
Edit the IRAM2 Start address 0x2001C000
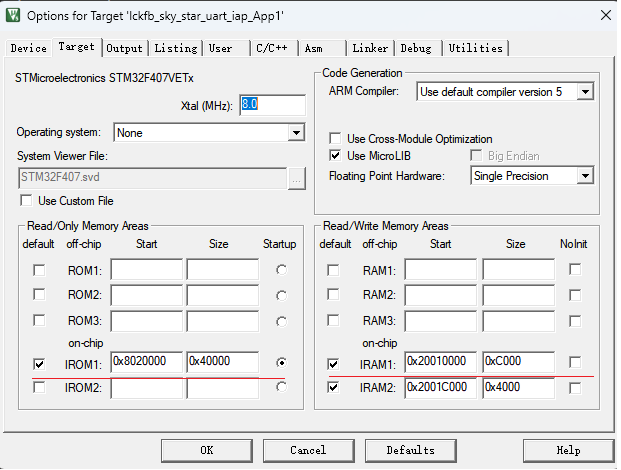tap(441, 388)
